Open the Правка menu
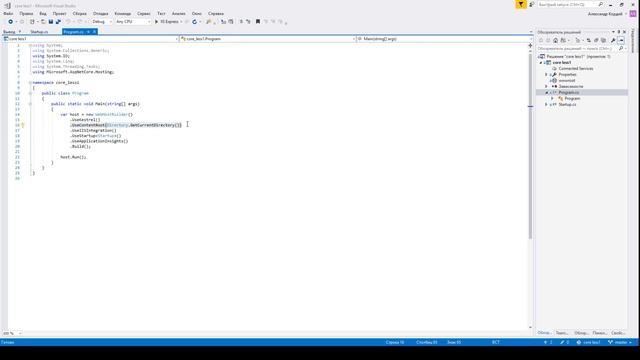The height and width of the screenshot is (360, 640). 26,14
